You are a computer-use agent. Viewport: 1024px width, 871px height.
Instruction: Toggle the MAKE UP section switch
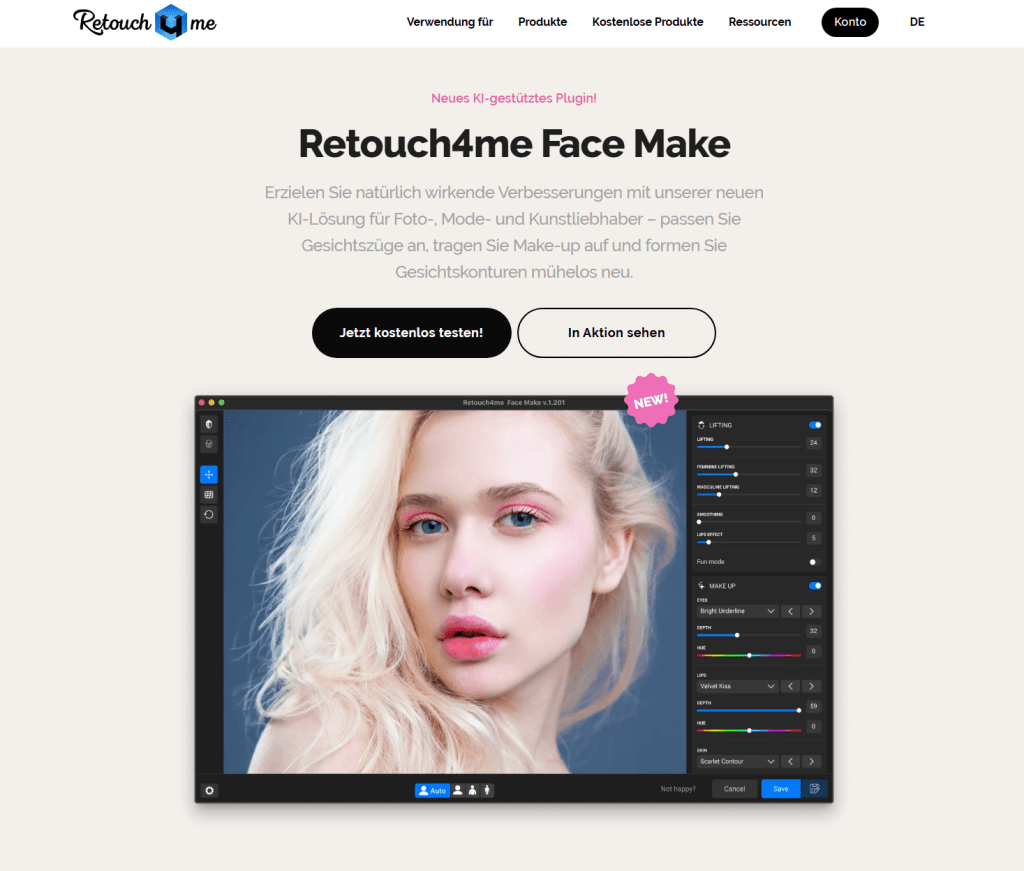coord(815,586)
